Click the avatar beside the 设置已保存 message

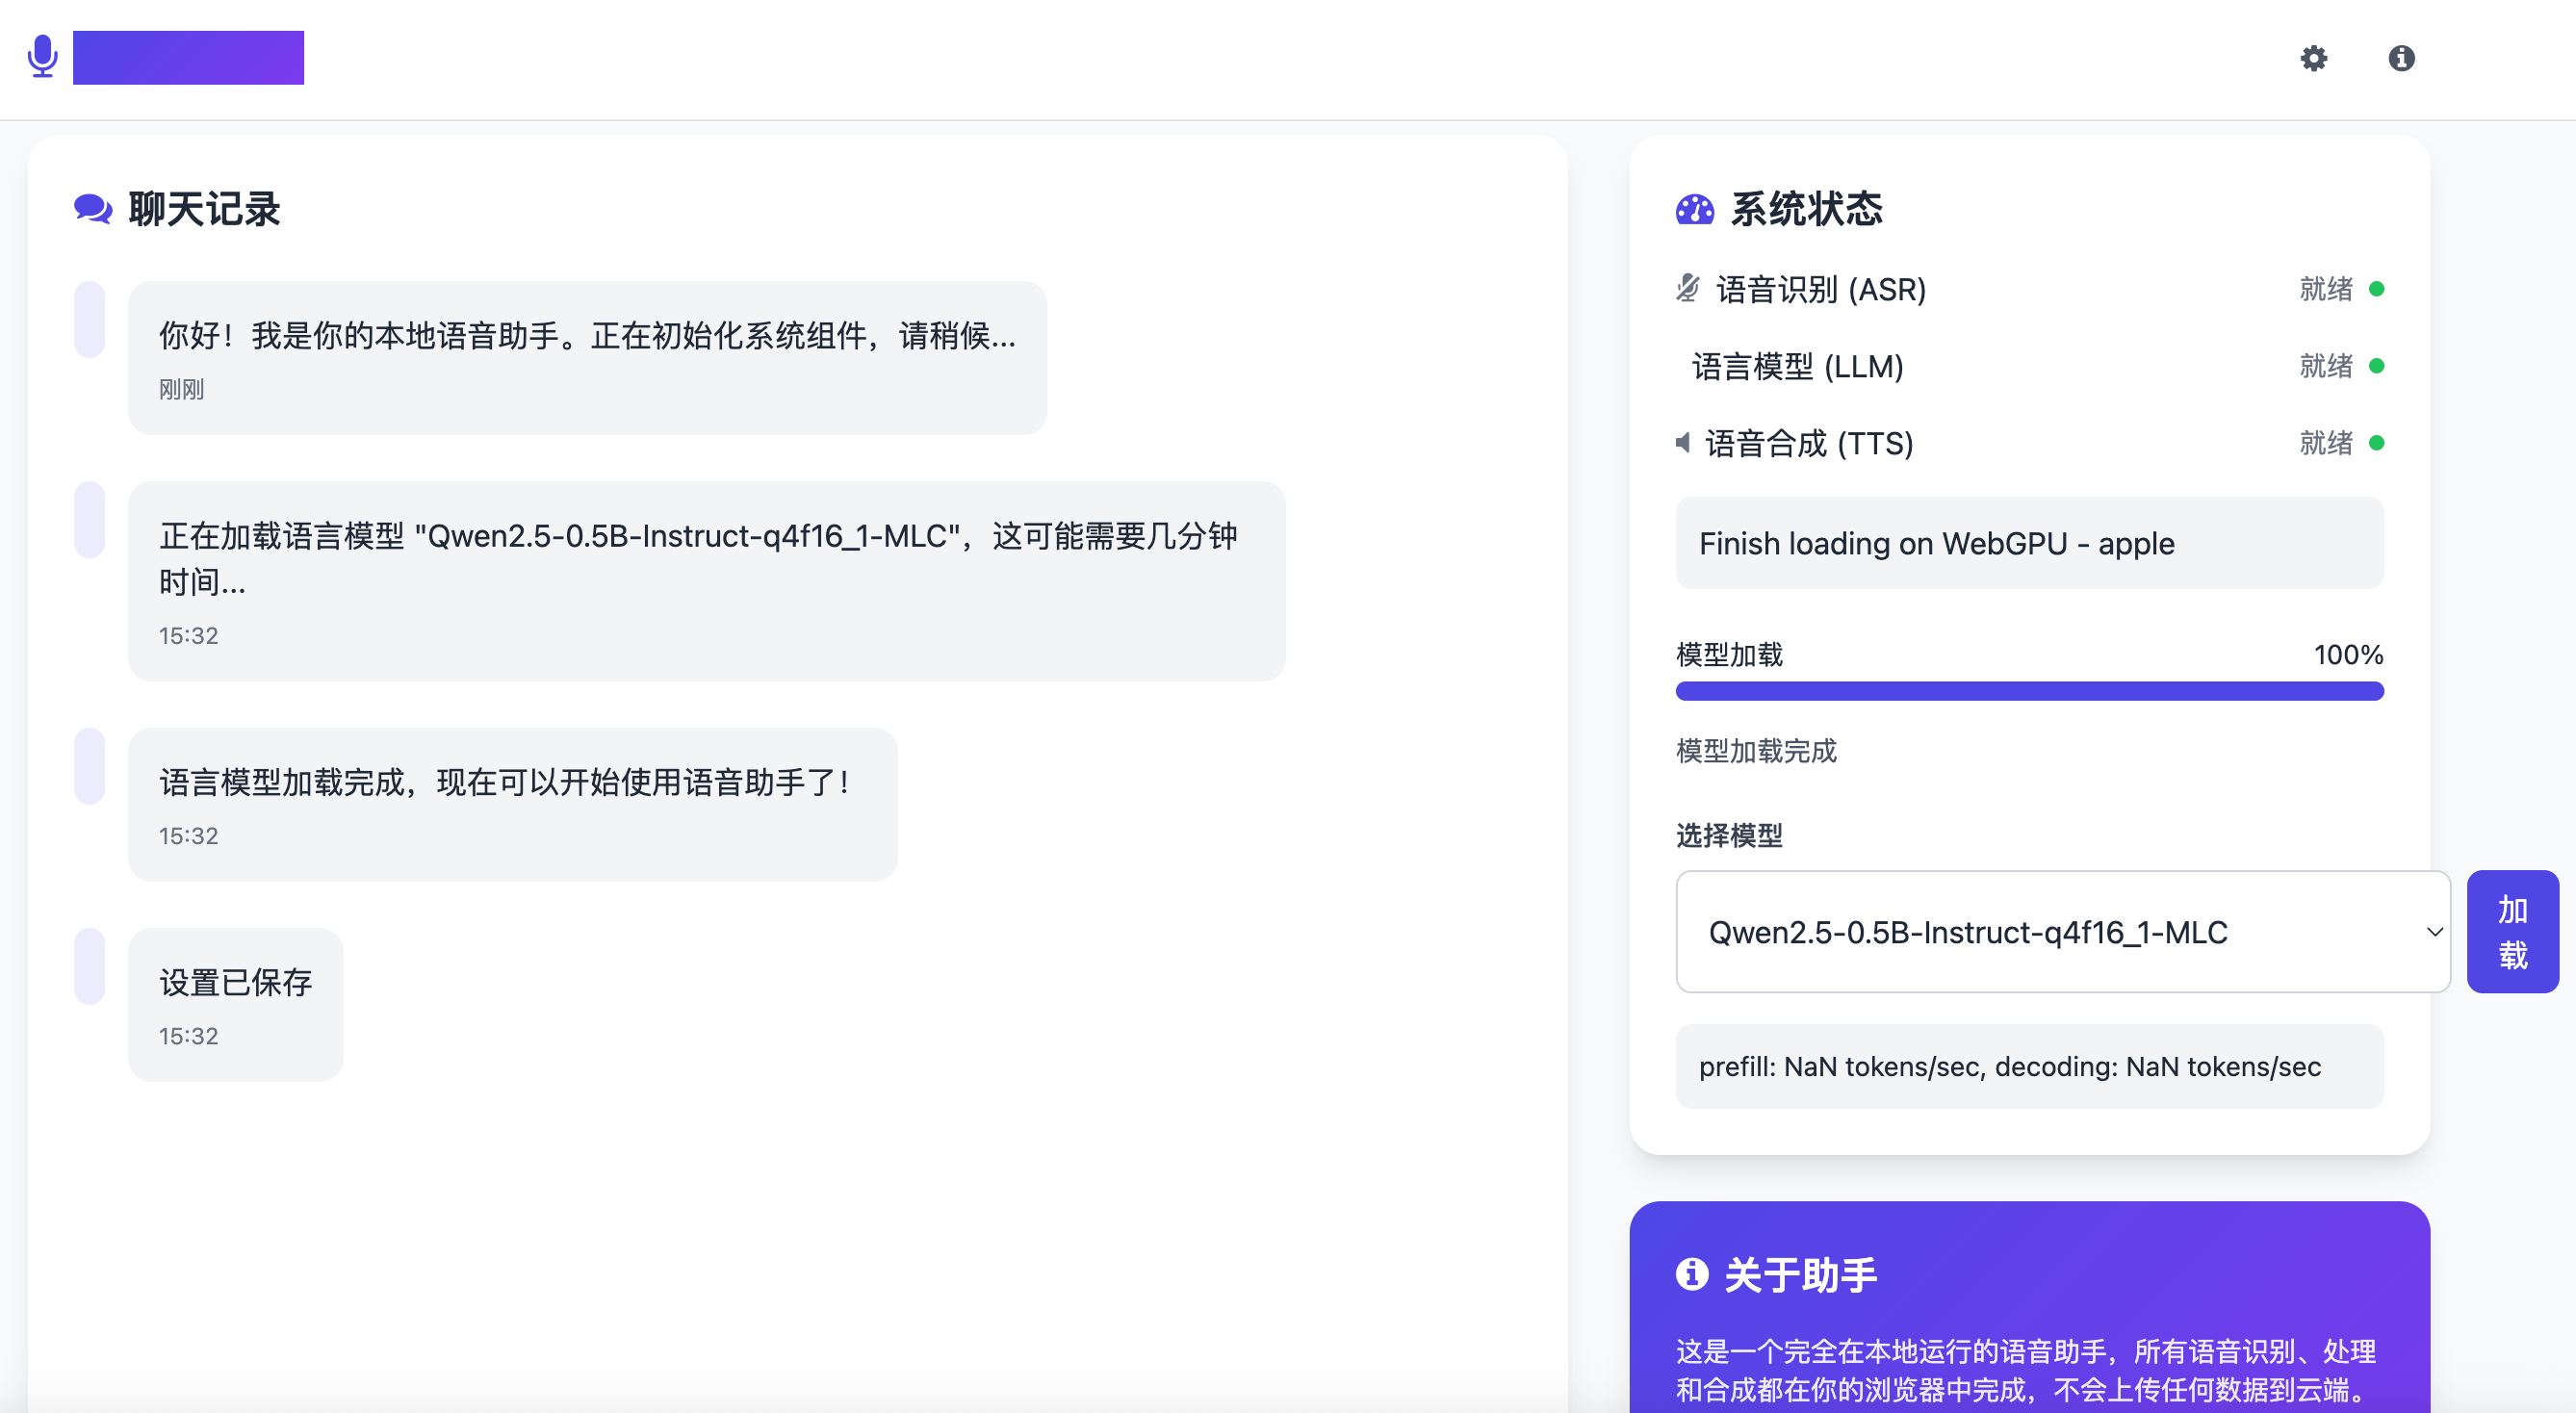(89, 966)
